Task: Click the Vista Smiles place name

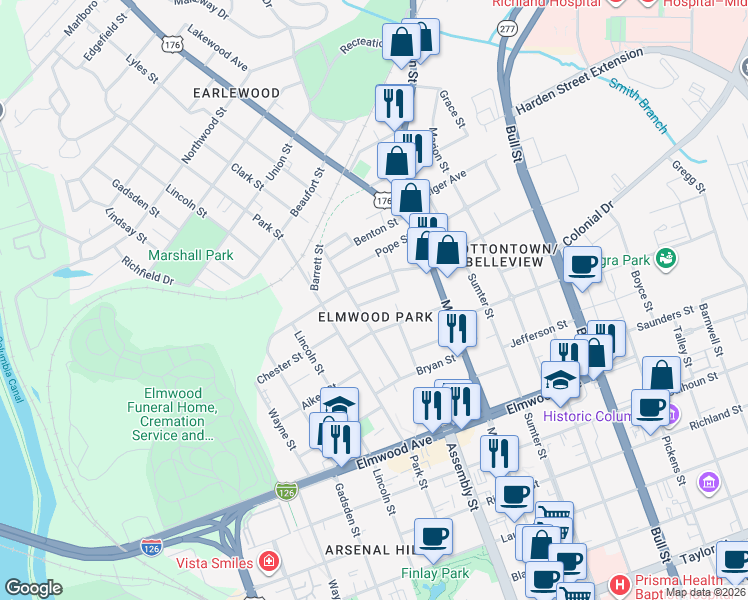Action: (x=214, y=563)
